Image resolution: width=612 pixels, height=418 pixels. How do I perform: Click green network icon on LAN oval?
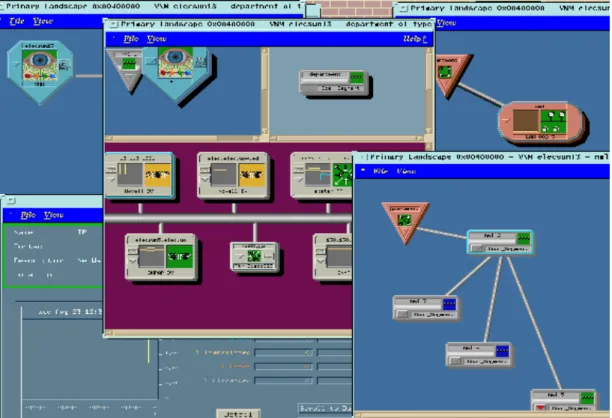553,121
